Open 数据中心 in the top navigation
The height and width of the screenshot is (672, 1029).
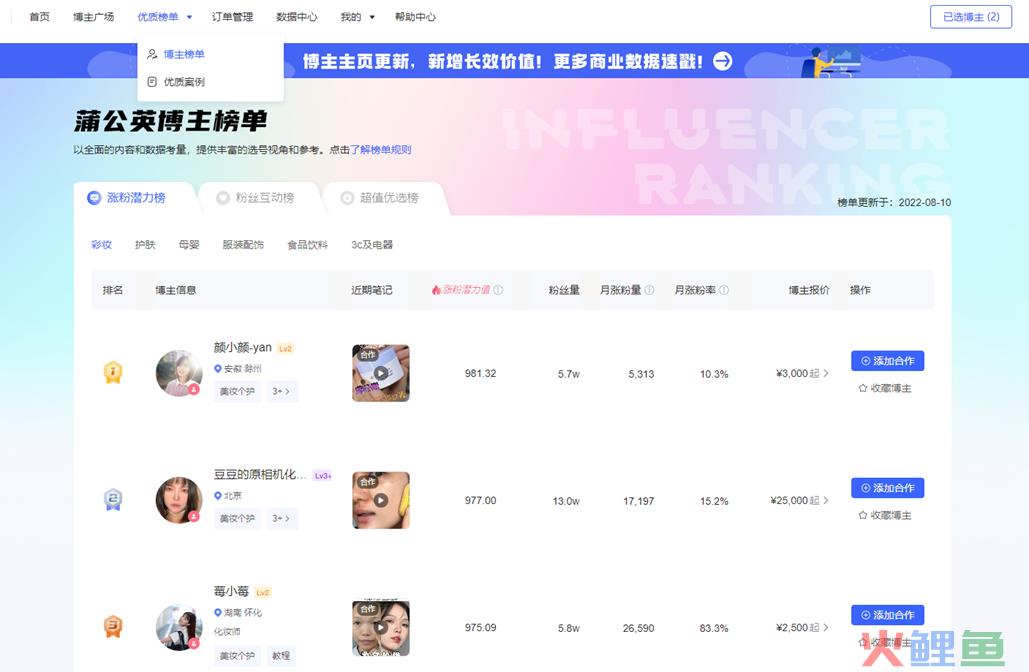click(x=297, y=17)
